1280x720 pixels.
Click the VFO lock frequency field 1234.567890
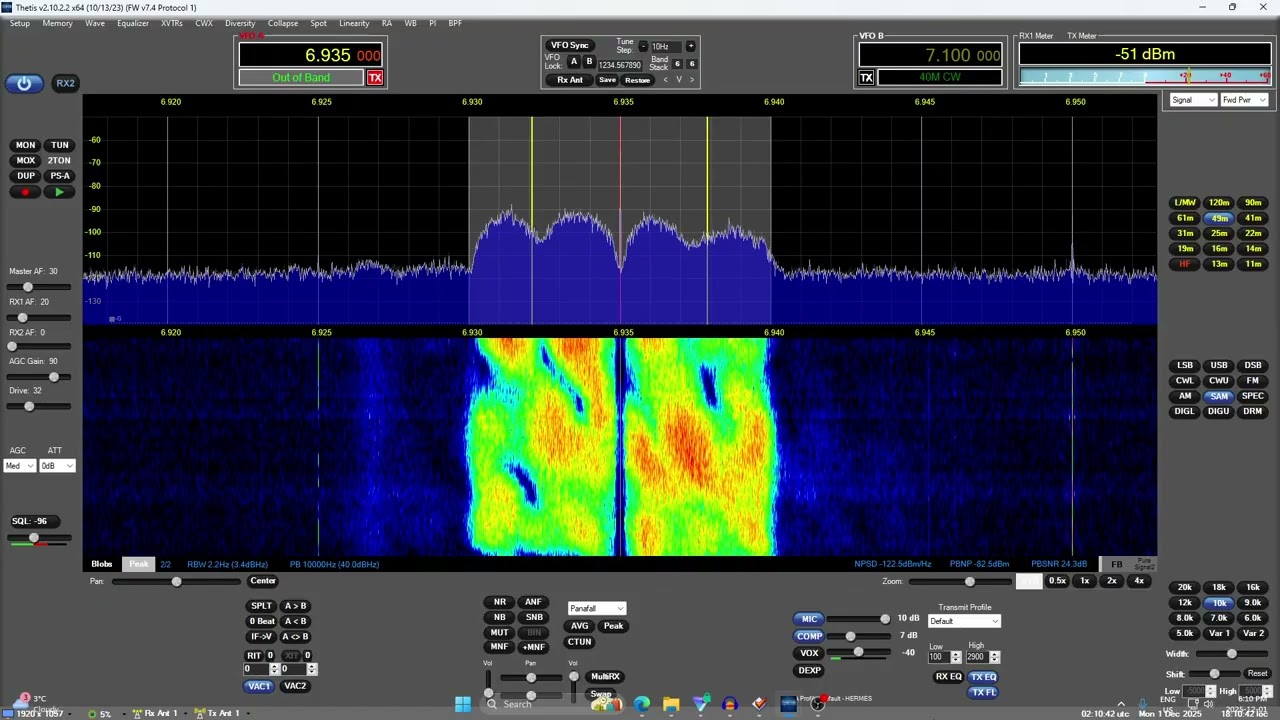tap(619, 65)
